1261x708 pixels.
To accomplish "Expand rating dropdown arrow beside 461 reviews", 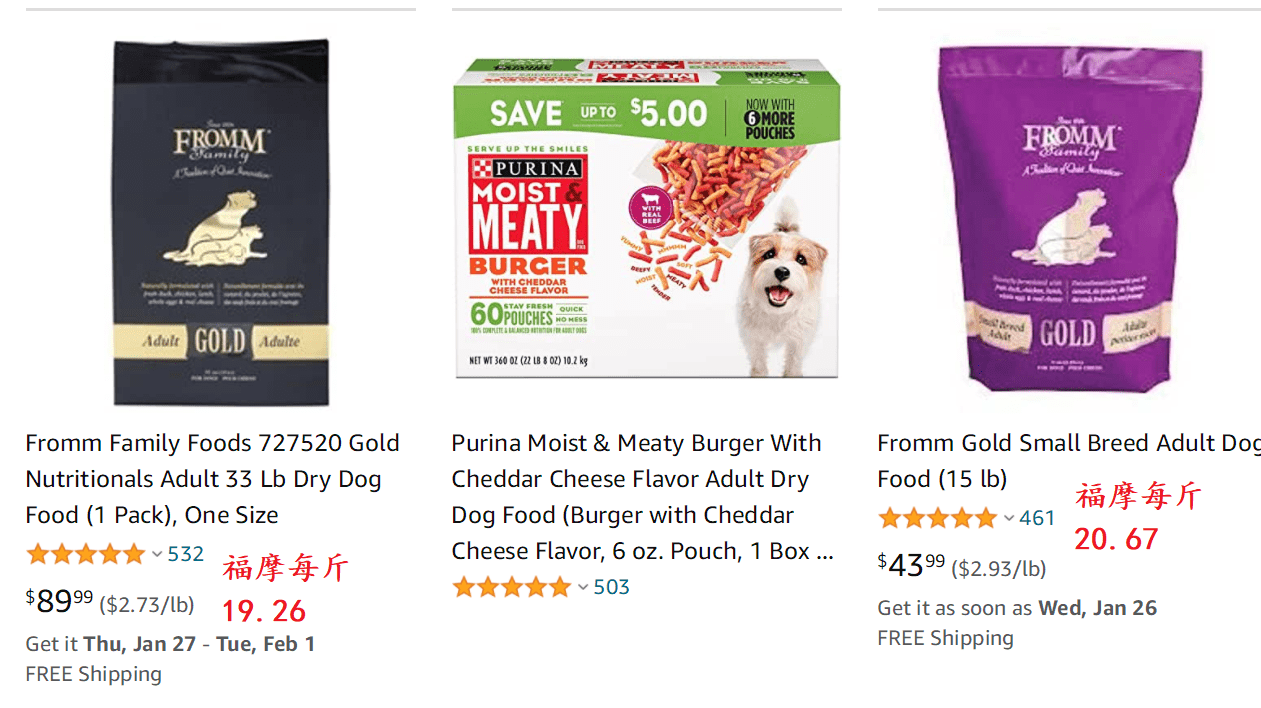I will pyautogui.click(x=1009, y=518).
